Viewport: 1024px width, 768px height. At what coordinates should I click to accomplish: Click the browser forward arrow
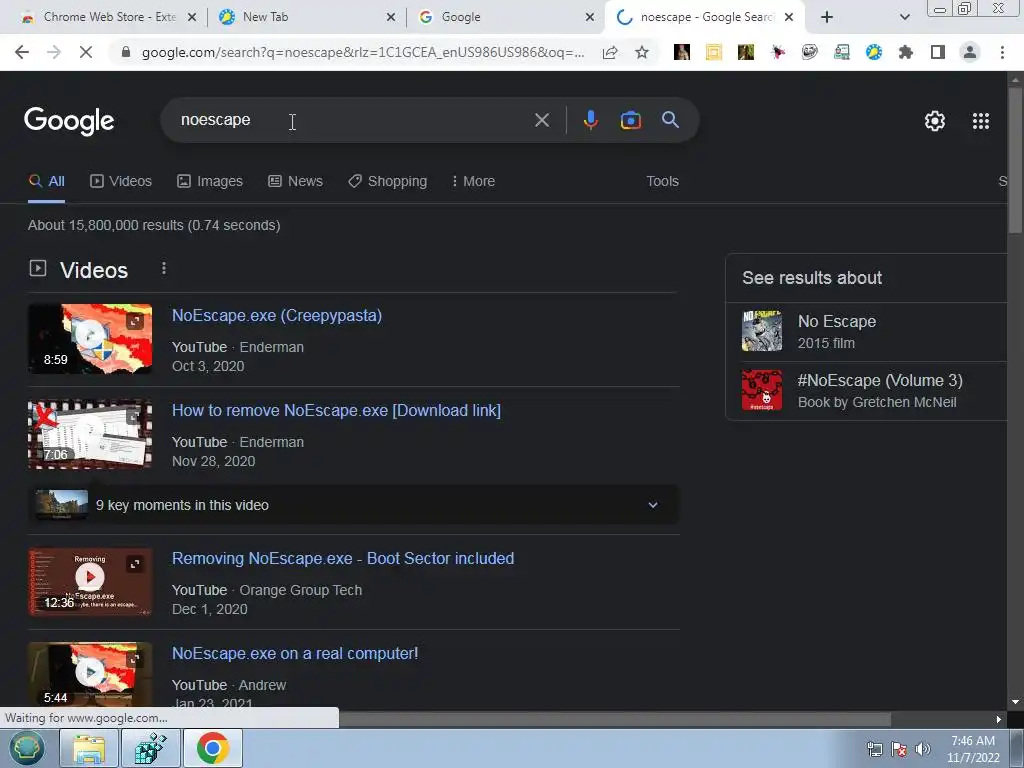click(x=54, y=52)
